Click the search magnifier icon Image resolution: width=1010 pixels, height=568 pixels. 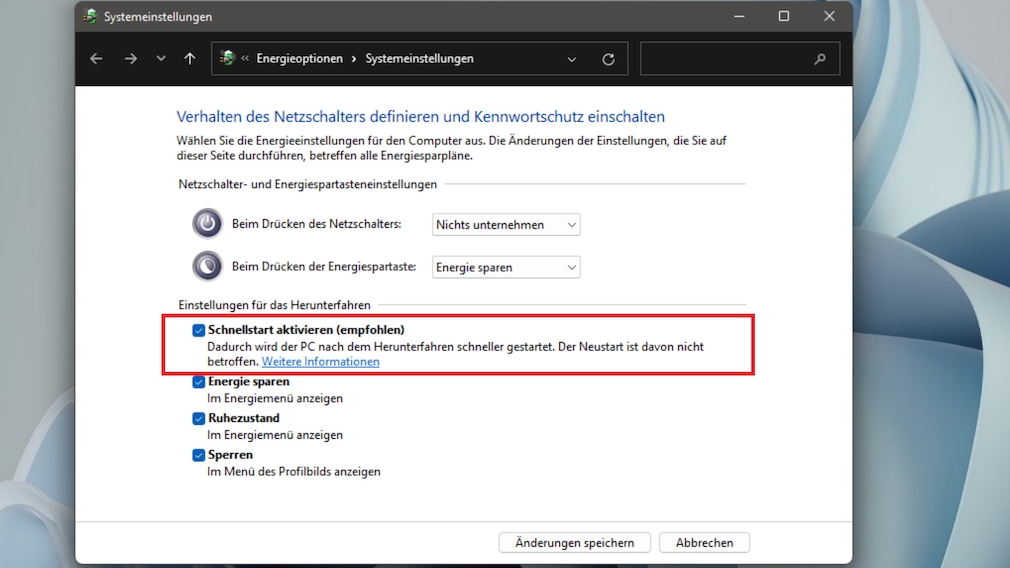[x=820, y=59]
